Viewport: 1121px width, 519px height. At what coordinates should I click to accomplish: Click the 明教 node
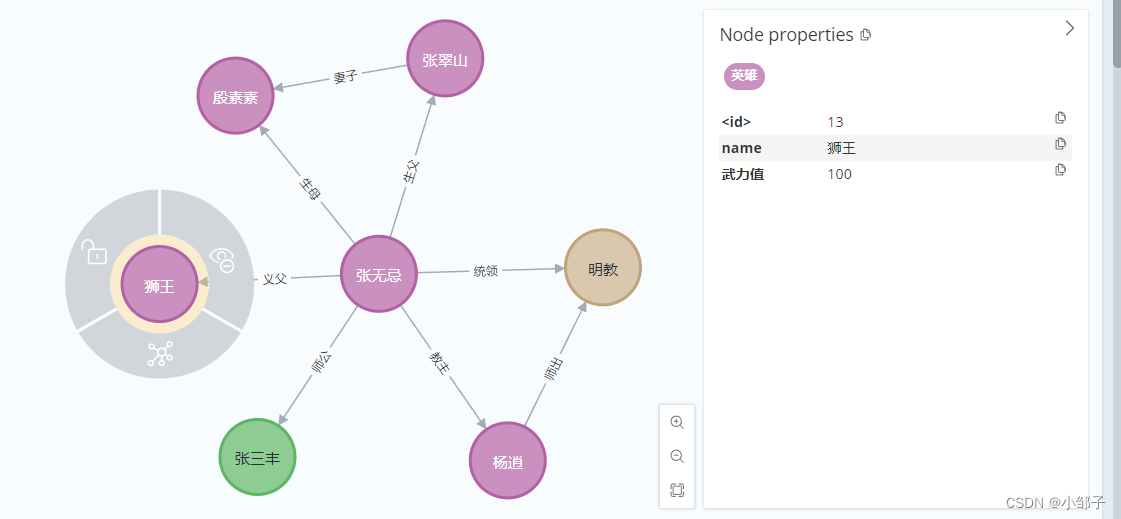(x=602, y=268)
